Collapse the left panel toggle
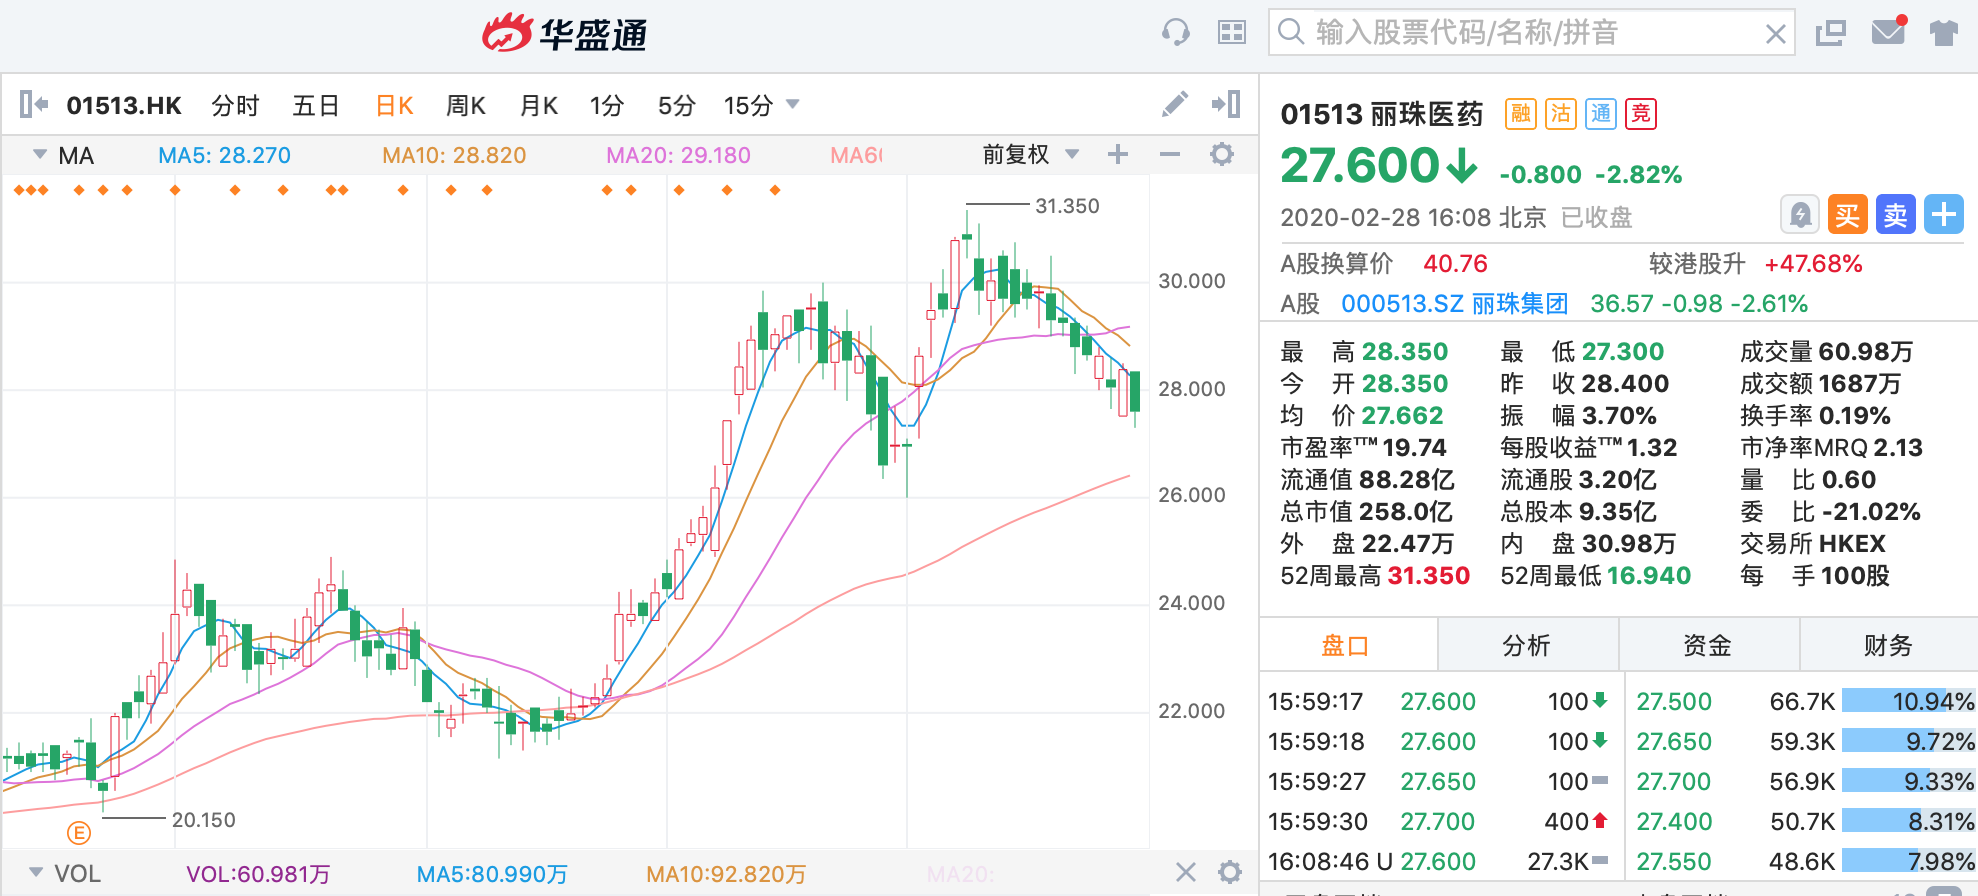Screen dimensions: 1978x896 (x=33, y=104)
